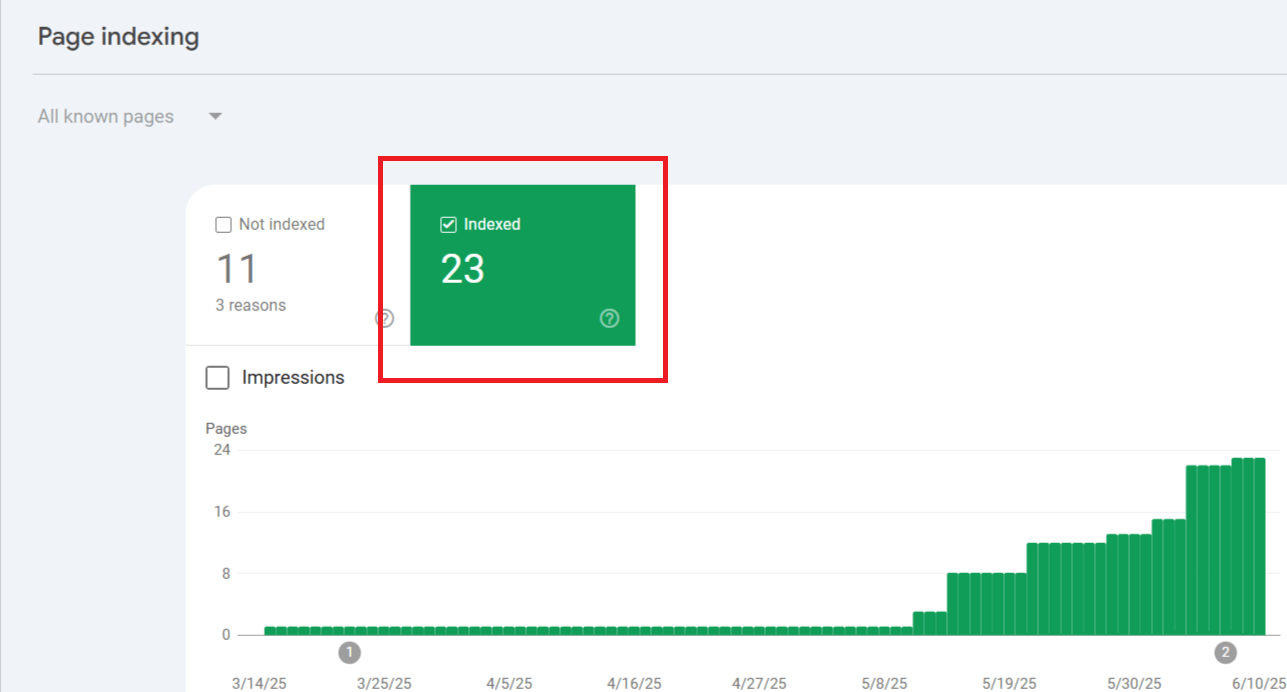1287x692 pixels.
Task: Enable the Not indexed checkbox
Action: 222,224
